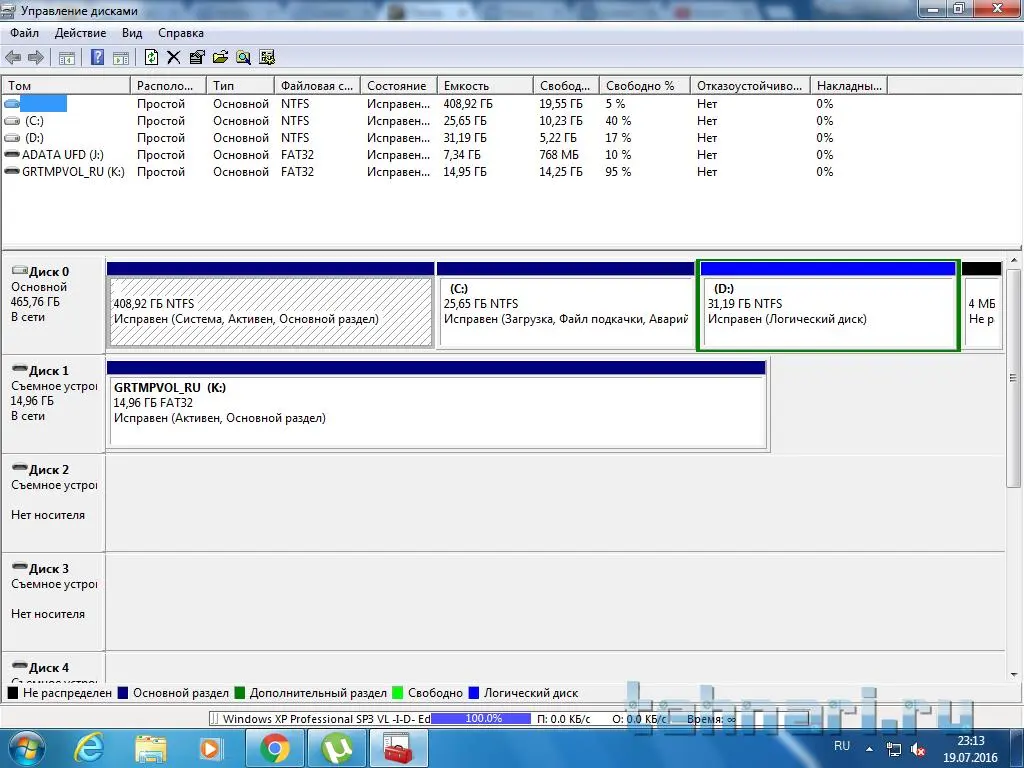Click the green Refresh toolbar icon

[151, 57]
